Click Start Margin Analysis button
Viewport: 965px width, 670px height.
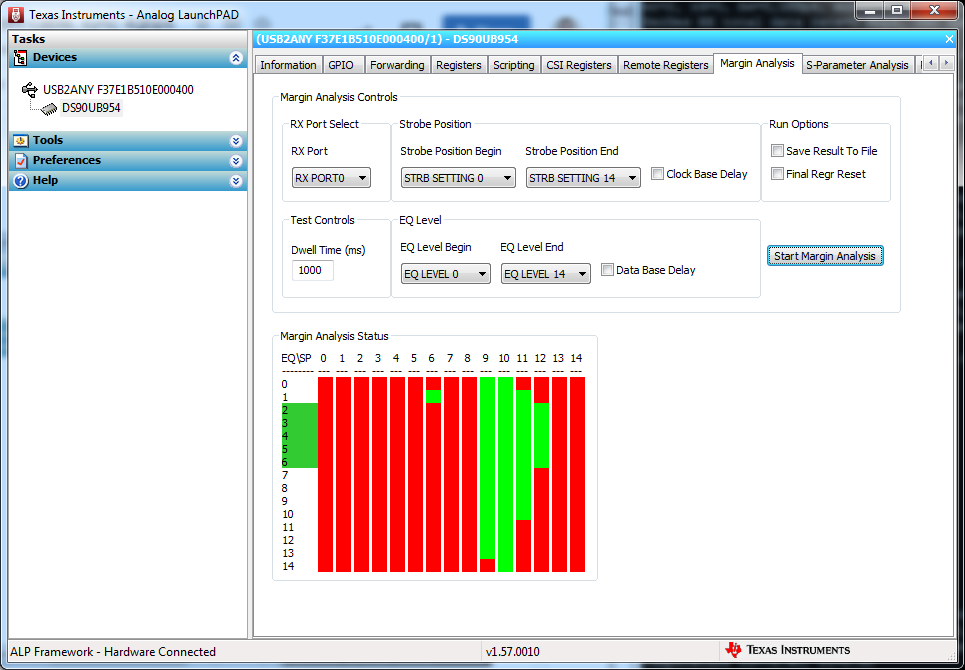point(825,255)
